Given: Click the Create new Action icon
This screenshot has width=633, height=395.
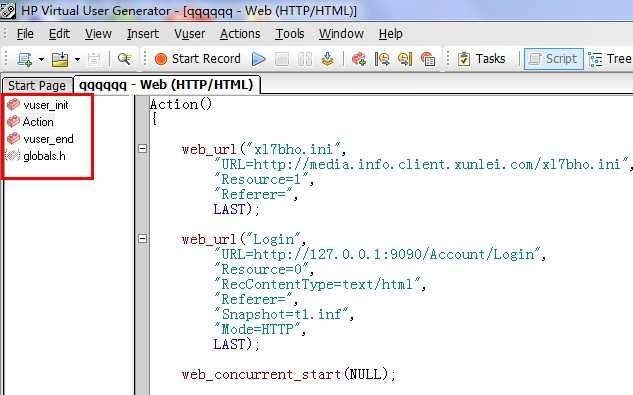Looking at the screenshot, I should [x=358, y=59].
